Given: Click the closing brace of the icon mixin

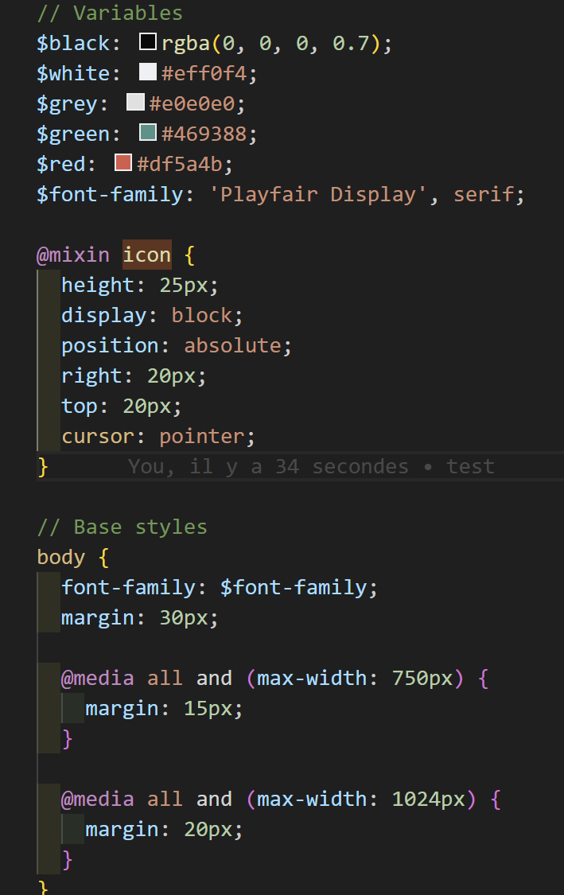Looking at the screenshot, I should pos(43,467).
